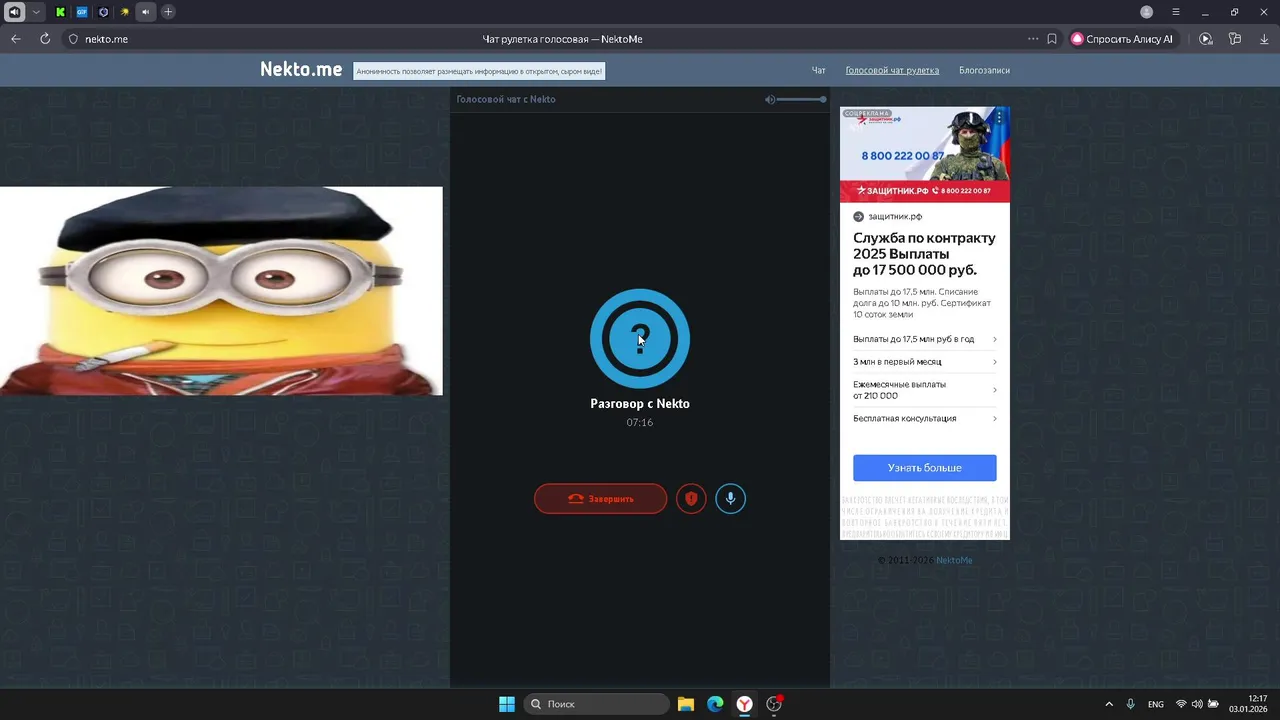
Task: Click the Служба по контракту 2025 headline
Action: [x=925, y=254]
